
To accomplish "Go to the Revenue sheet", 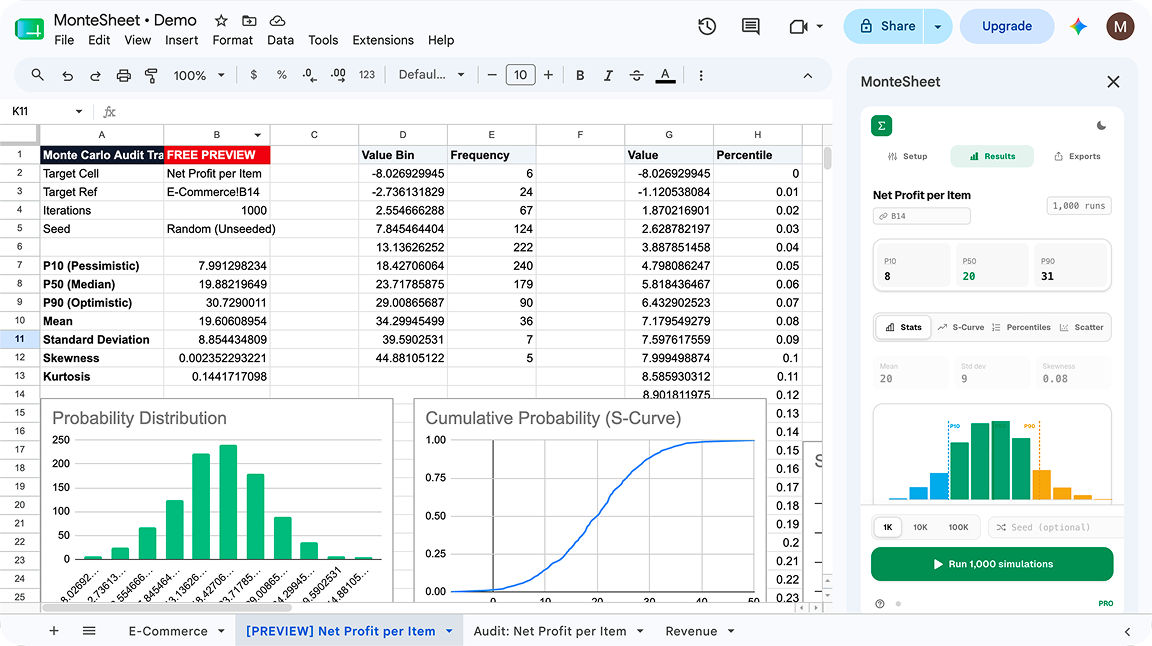I will coord(691,631).
